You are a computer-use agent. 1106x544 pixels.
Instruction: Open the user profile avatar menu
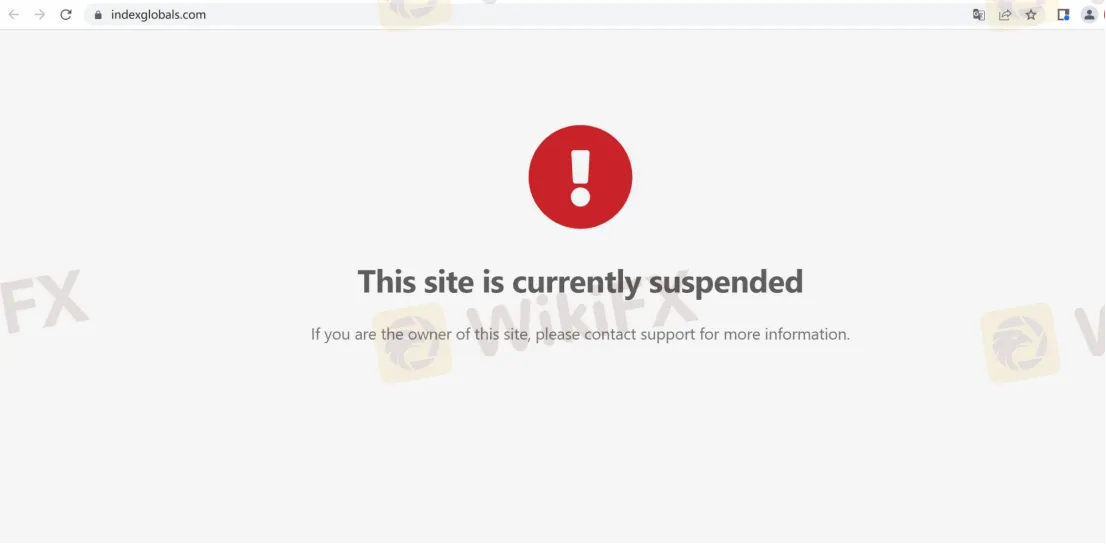1089,14
